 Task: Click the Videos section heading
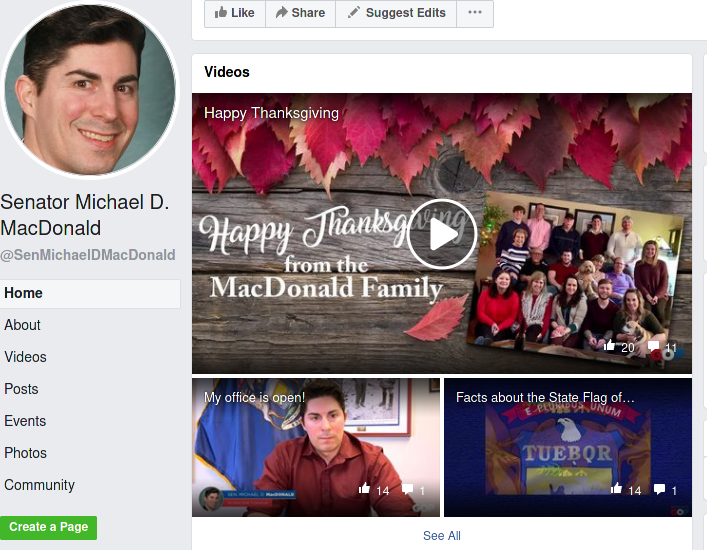point(227,72)
